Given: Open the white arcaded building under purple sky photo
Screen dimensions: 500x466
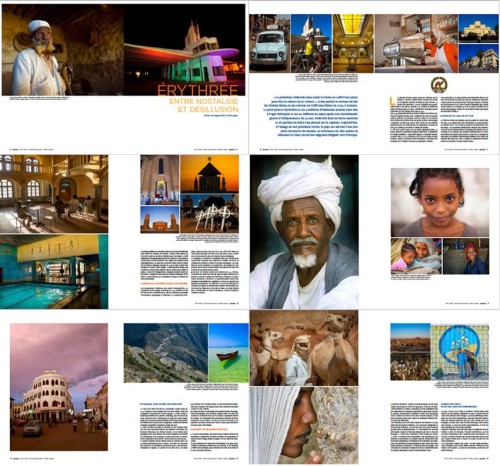Looking at the screenshot, I should tap(59, 387).
